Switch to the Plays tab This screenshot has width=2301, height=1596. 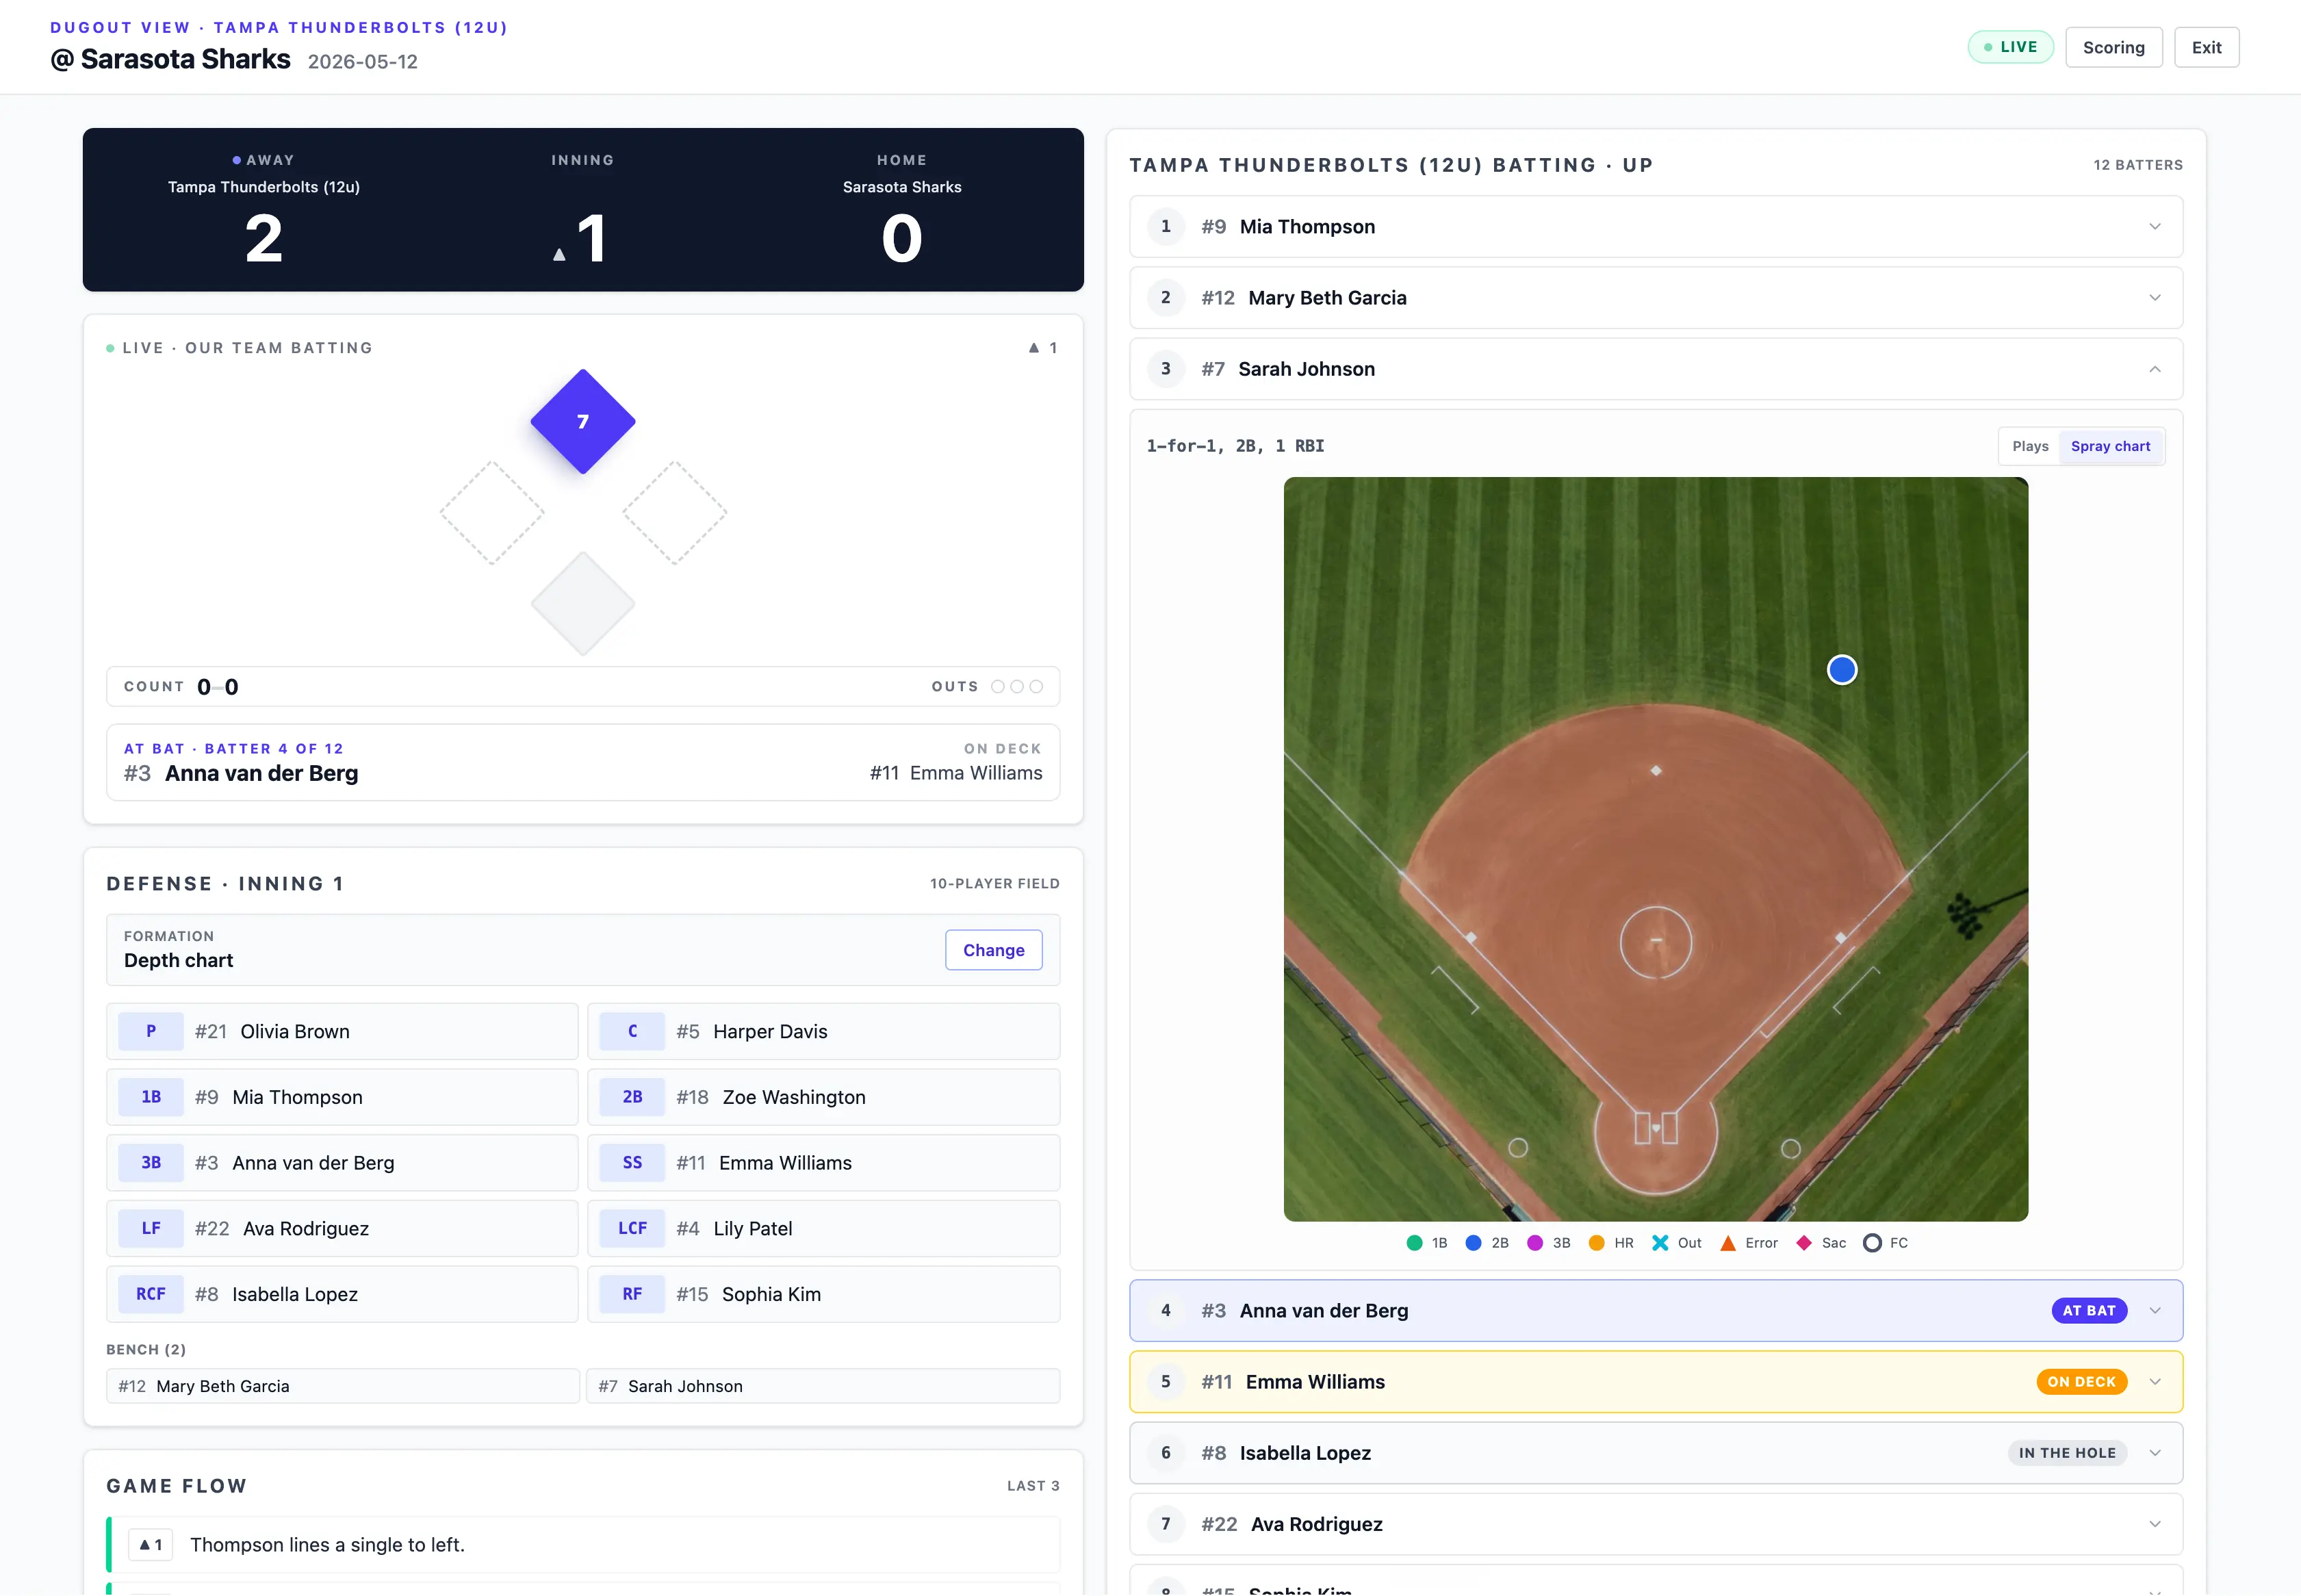tap(2030, 446)
